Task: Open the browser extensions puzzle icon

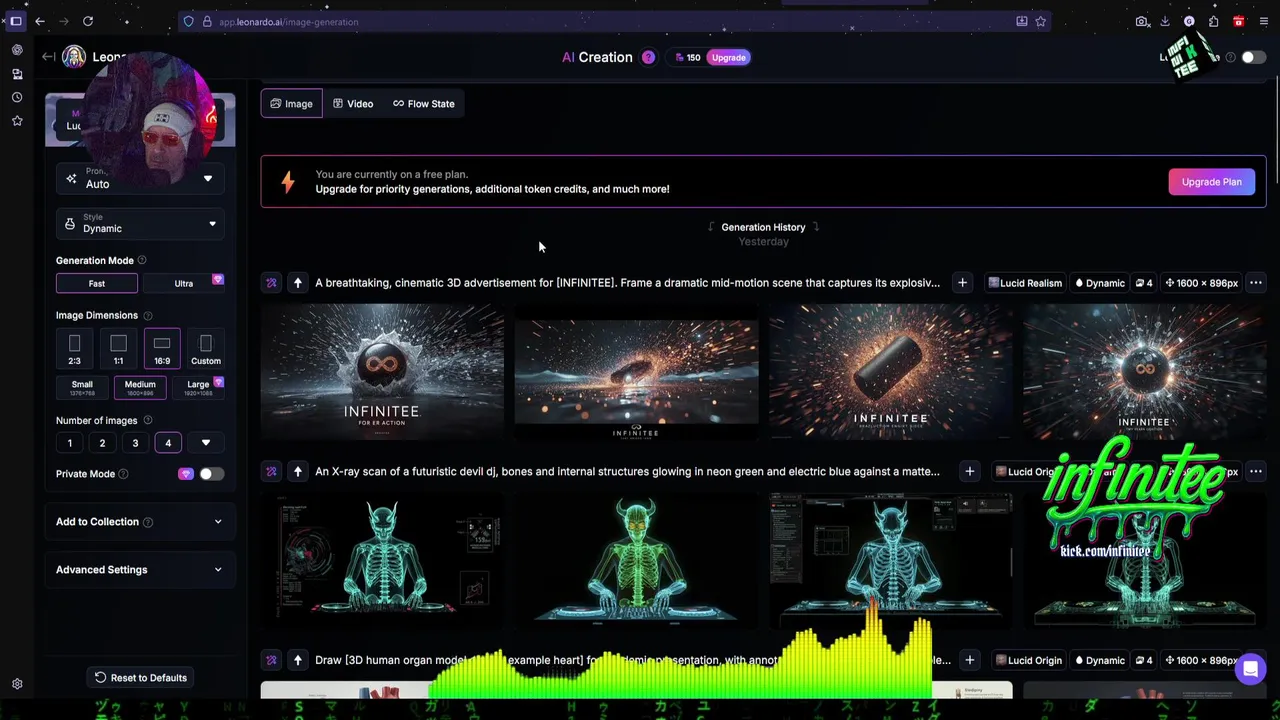Action: point(1213,21)
